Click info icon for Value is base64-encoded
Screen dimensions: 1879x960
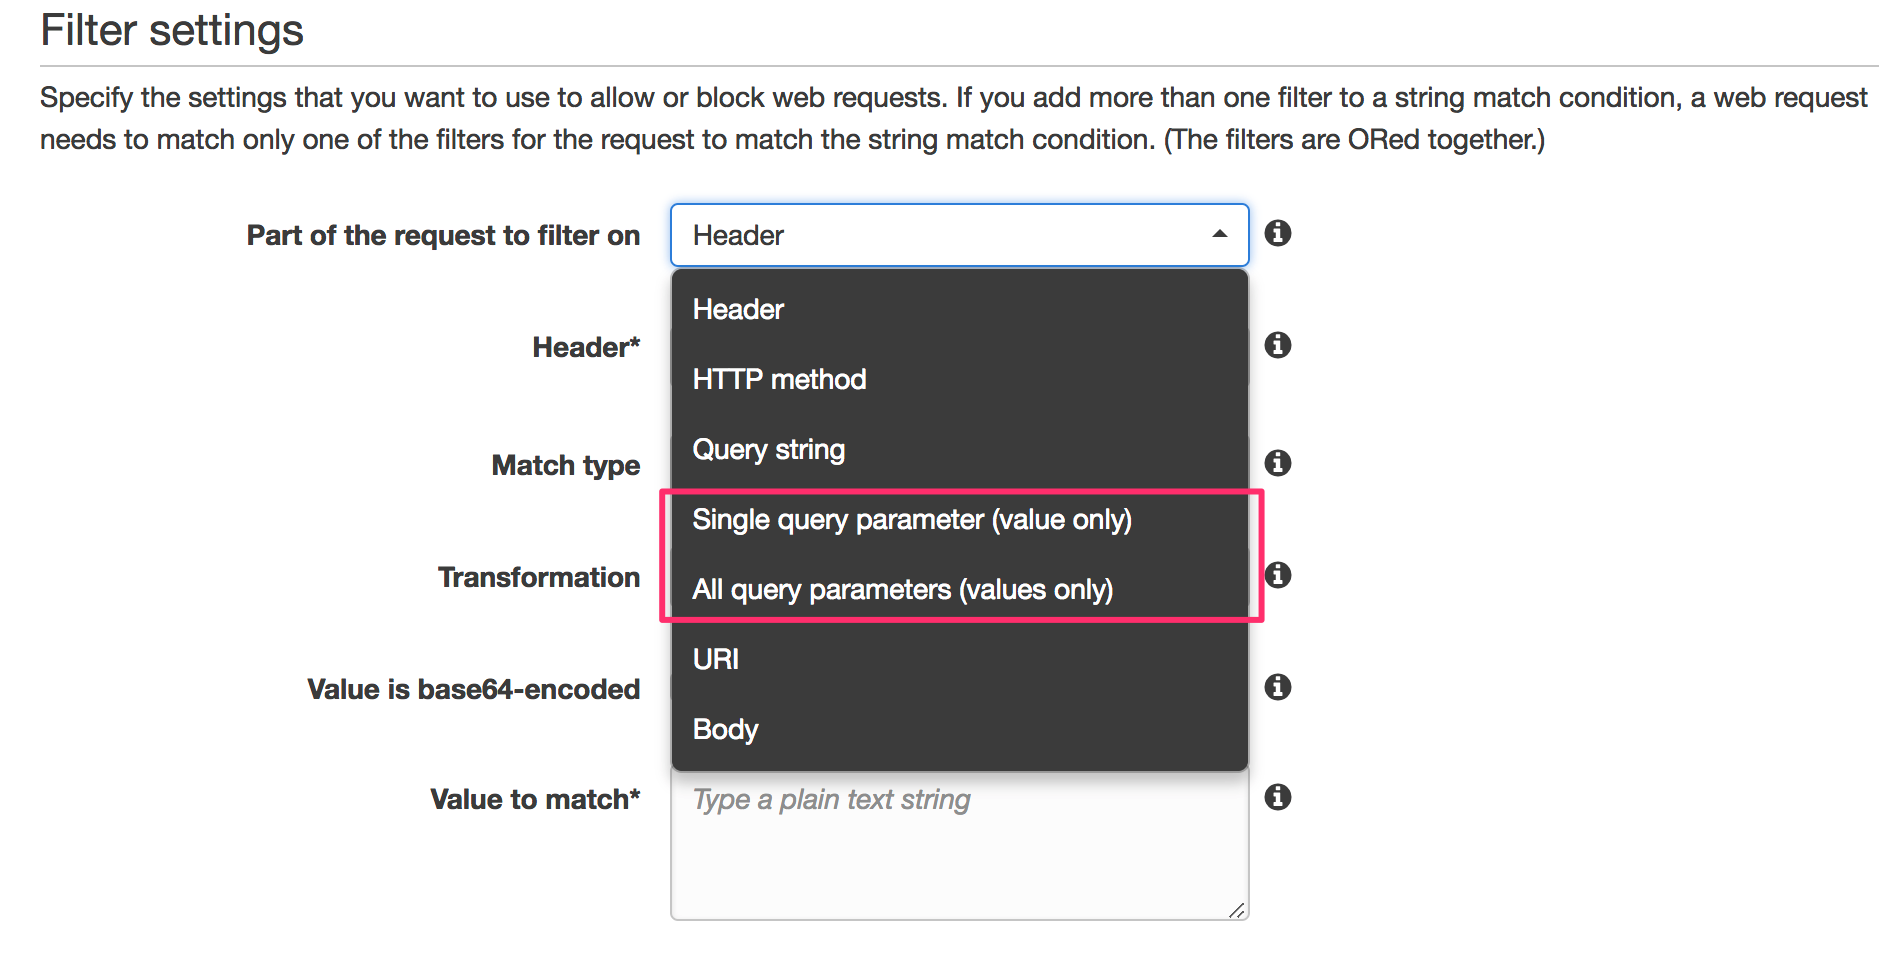click(x=1277, y=688)
